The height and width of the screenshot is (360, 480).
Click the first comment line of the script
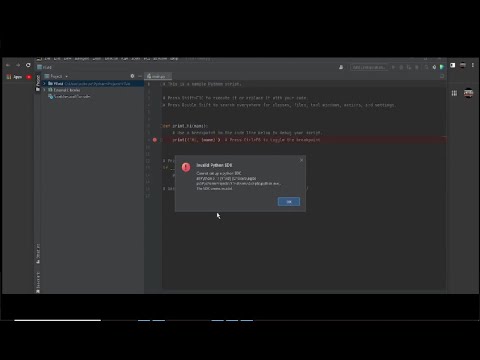coord(202,84)
